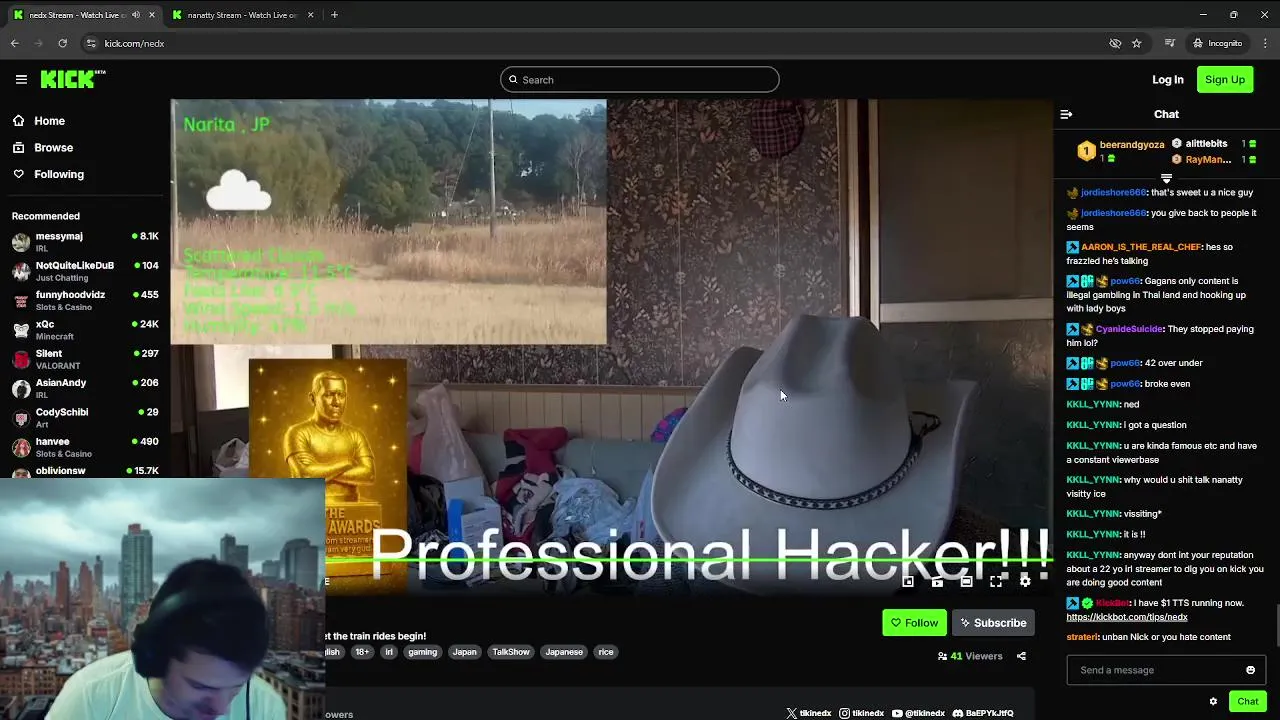Open recommended channel xQc
The width and height of the screenshot is (1280, 720).
click(x=85, y=330)
